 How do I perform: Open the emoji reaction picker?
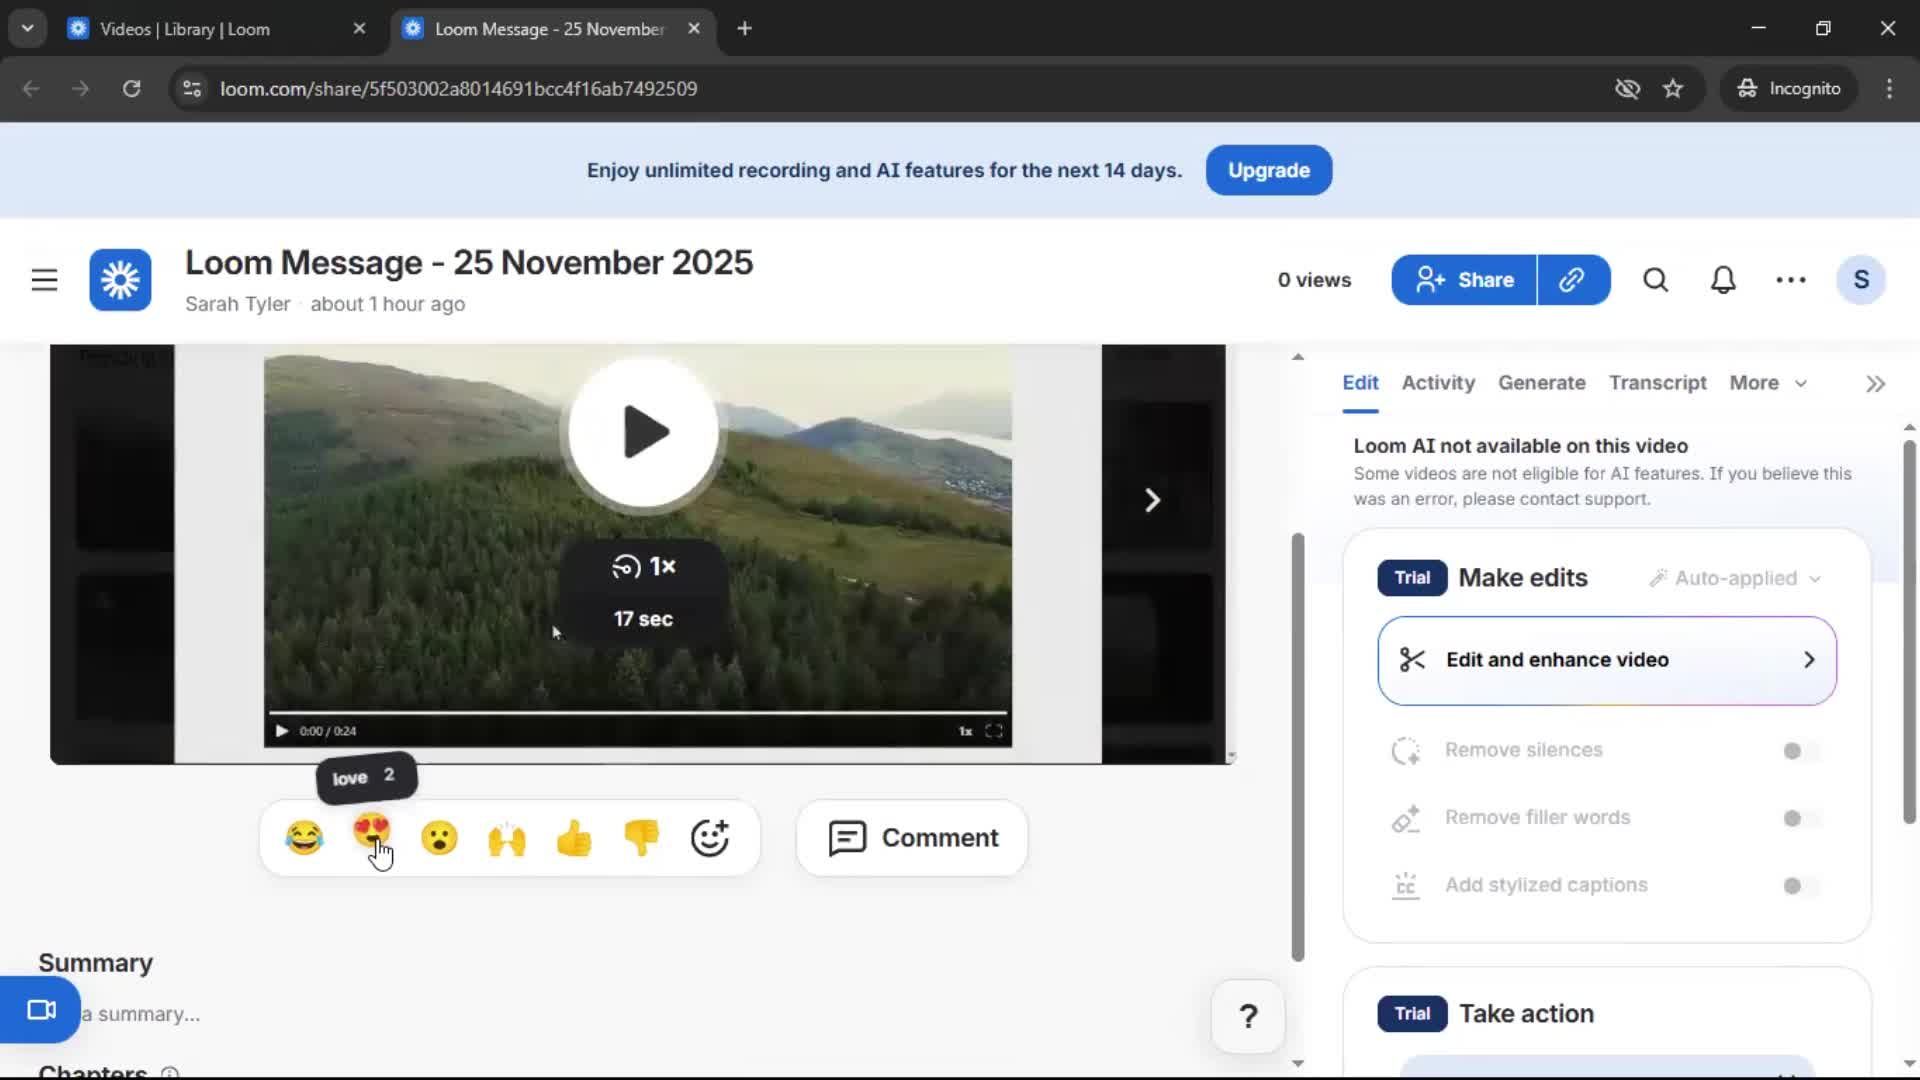click(x=710, y=838)
